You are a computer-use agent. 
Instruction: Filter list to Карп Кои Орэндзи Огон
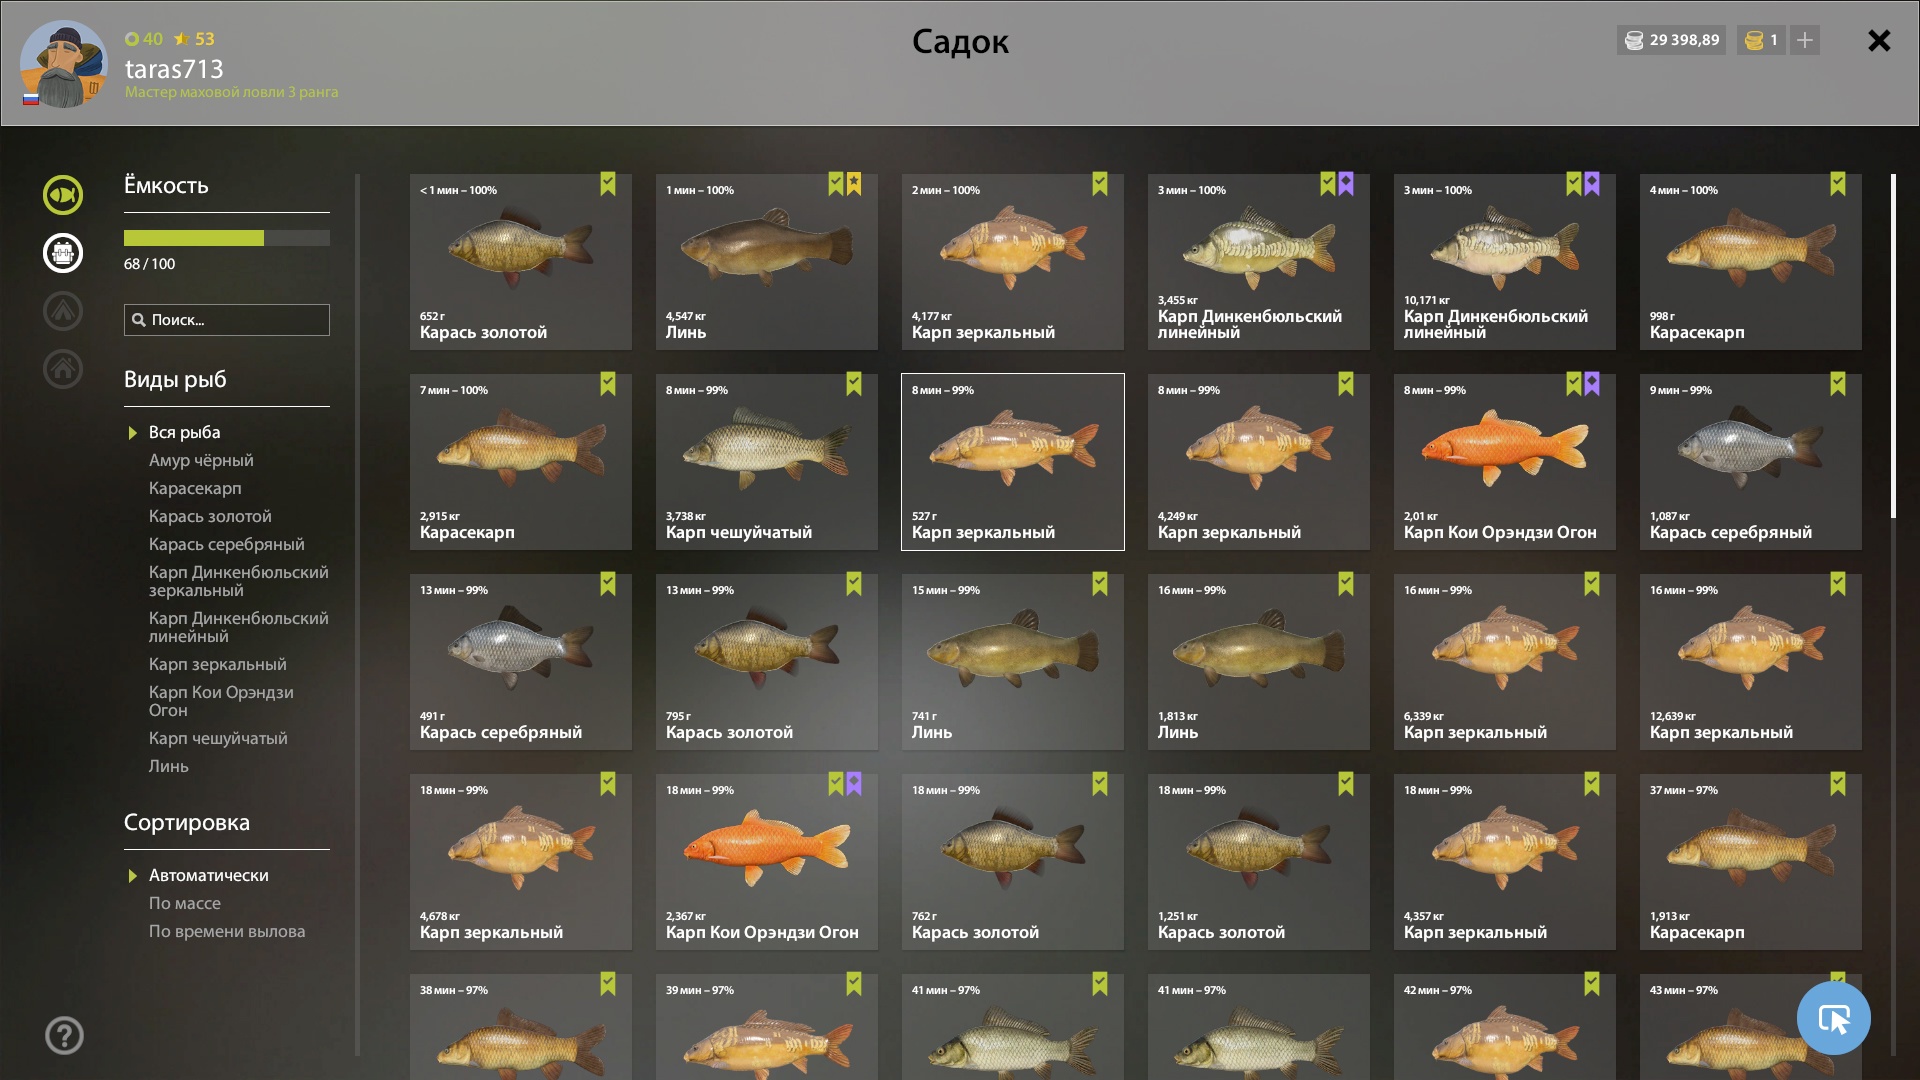pyautogui.click(x=221, y=701)
